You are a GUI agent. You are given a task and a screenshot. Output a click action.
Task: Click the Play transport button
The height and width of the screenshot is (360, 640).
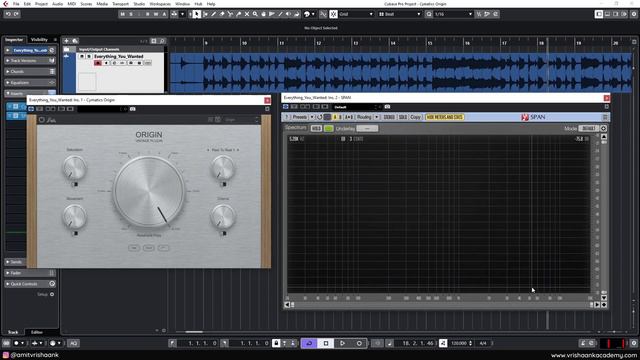[342, 343]
